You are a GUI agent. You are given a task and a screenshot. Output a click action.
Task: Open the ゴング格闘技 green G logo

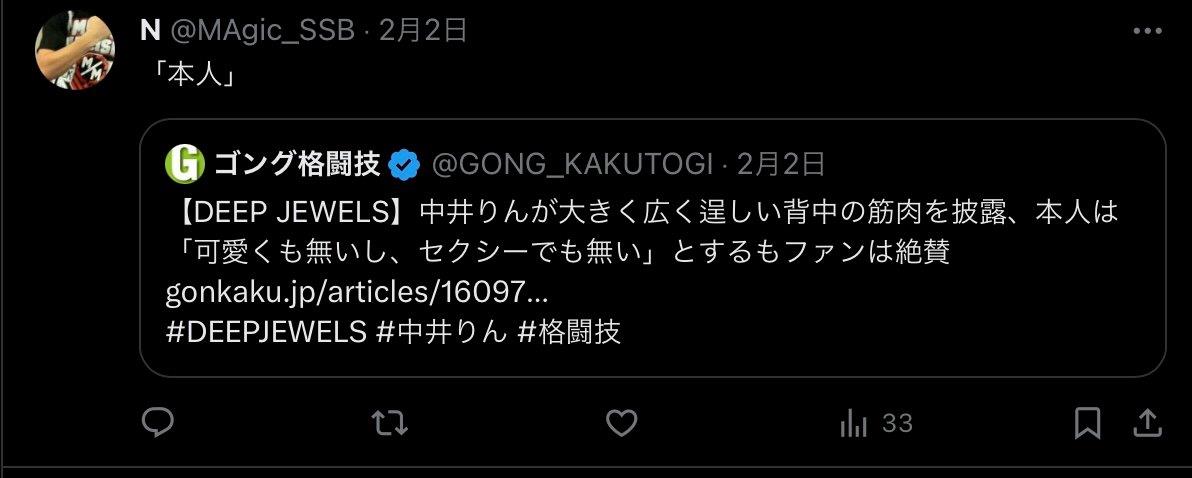(185, 164)
